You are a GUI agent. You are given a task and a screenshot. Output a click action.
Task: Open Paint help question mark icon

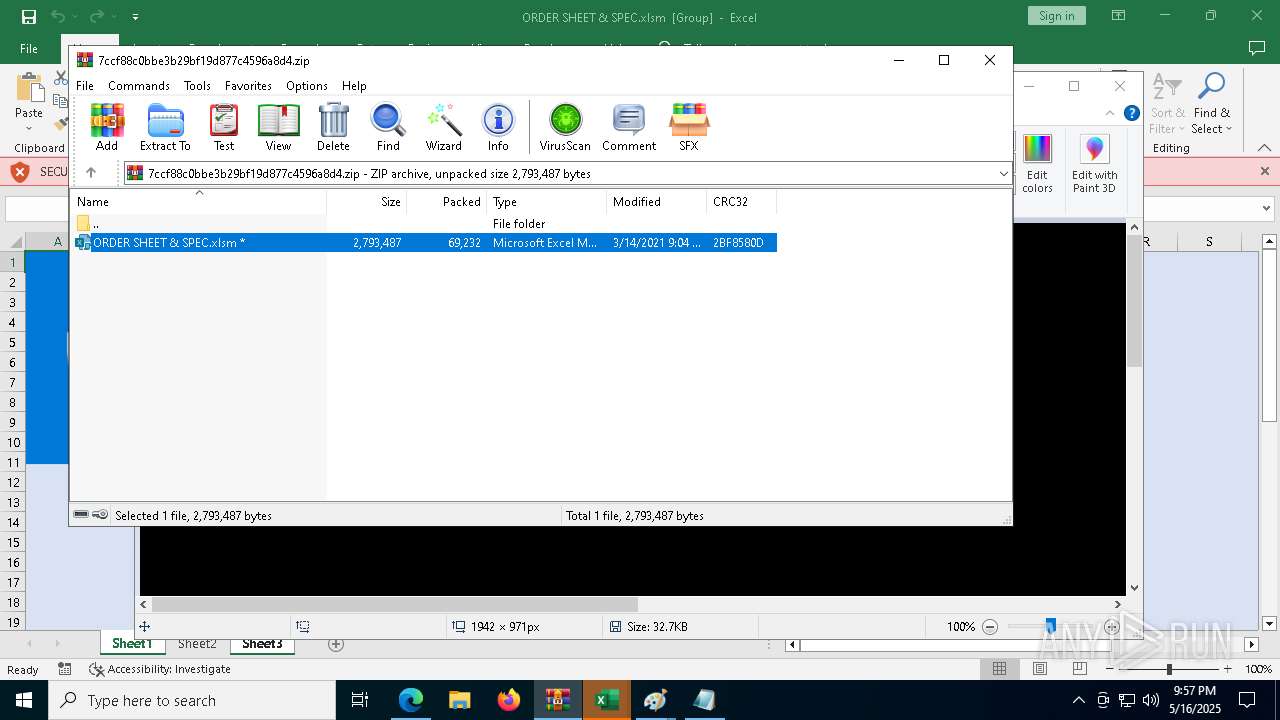[1132, 113]
